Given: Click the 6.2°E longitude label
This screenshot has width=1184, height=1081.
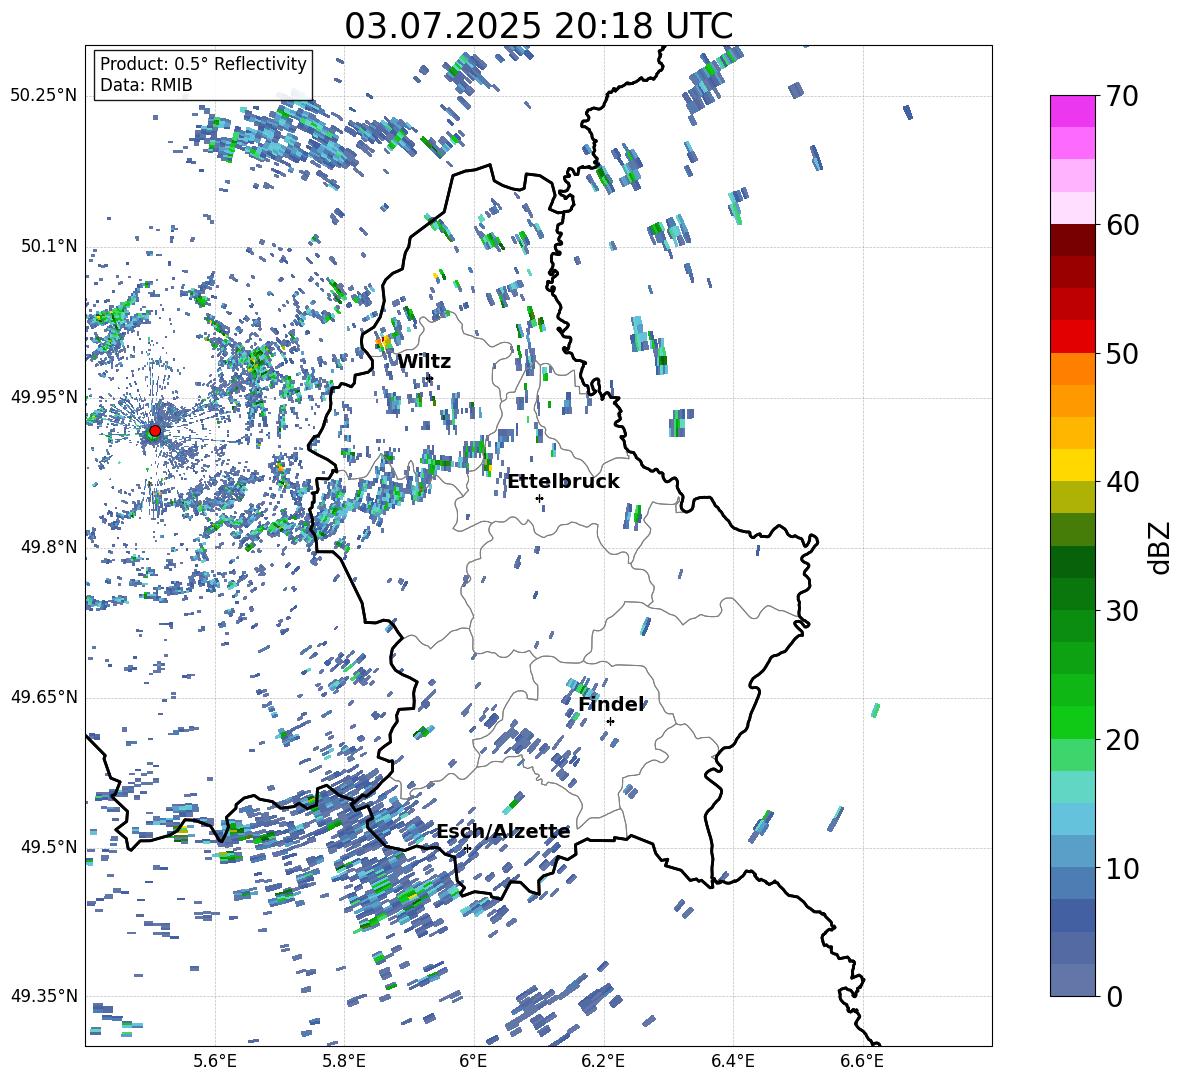Looking at the screenshot, I should click(x=603, y=1061).
